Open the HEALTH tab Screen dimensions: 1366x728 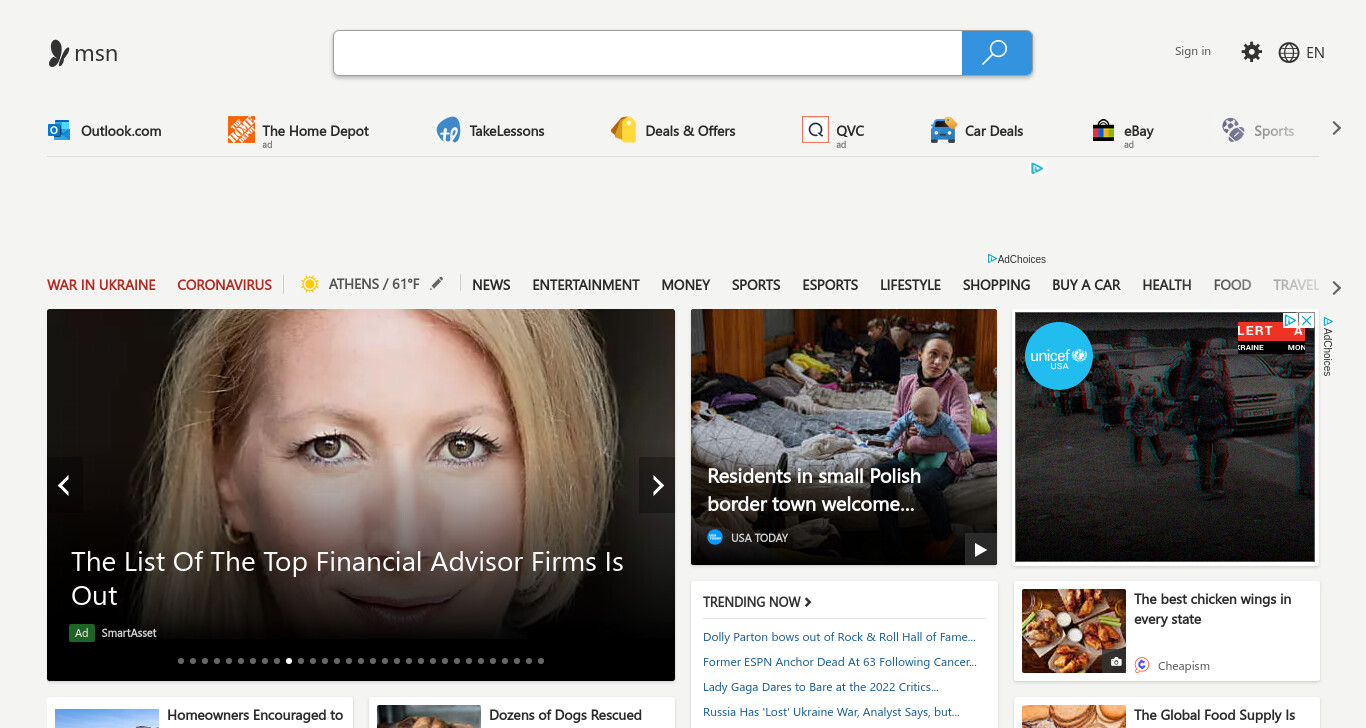1167,285
